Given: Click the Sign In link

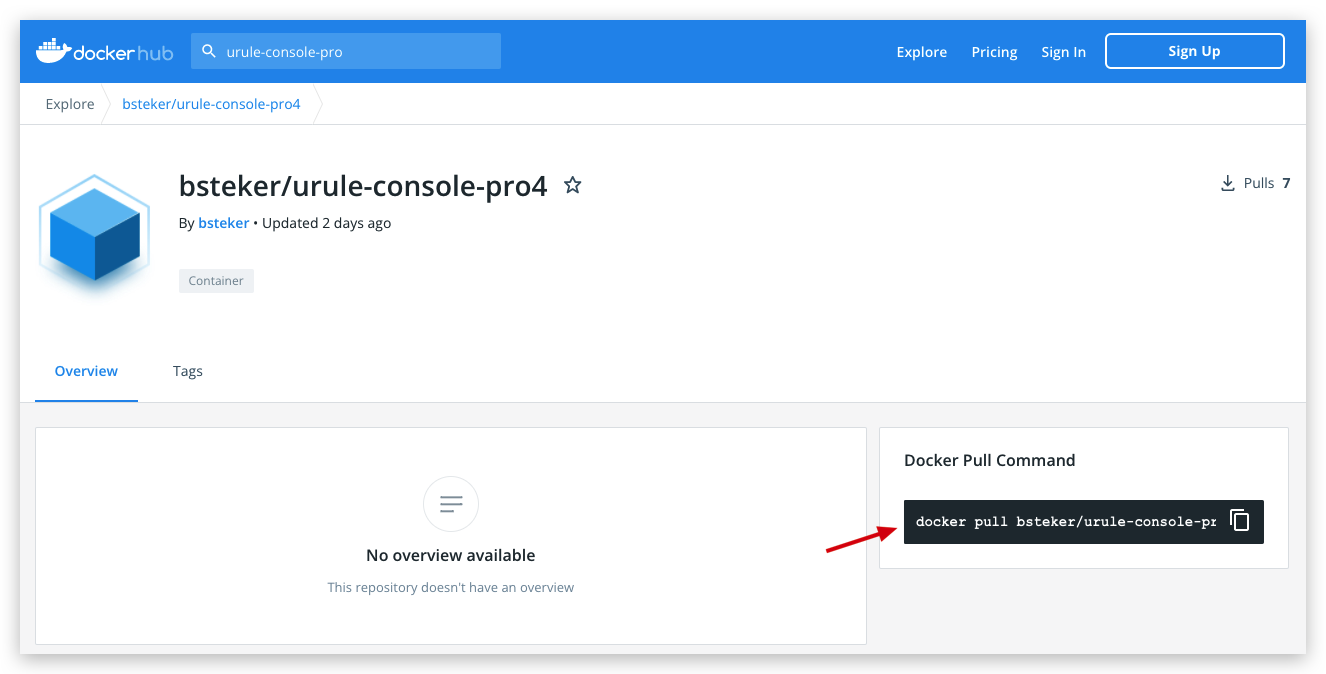Looking at the screenshot, I should 1063,51.
